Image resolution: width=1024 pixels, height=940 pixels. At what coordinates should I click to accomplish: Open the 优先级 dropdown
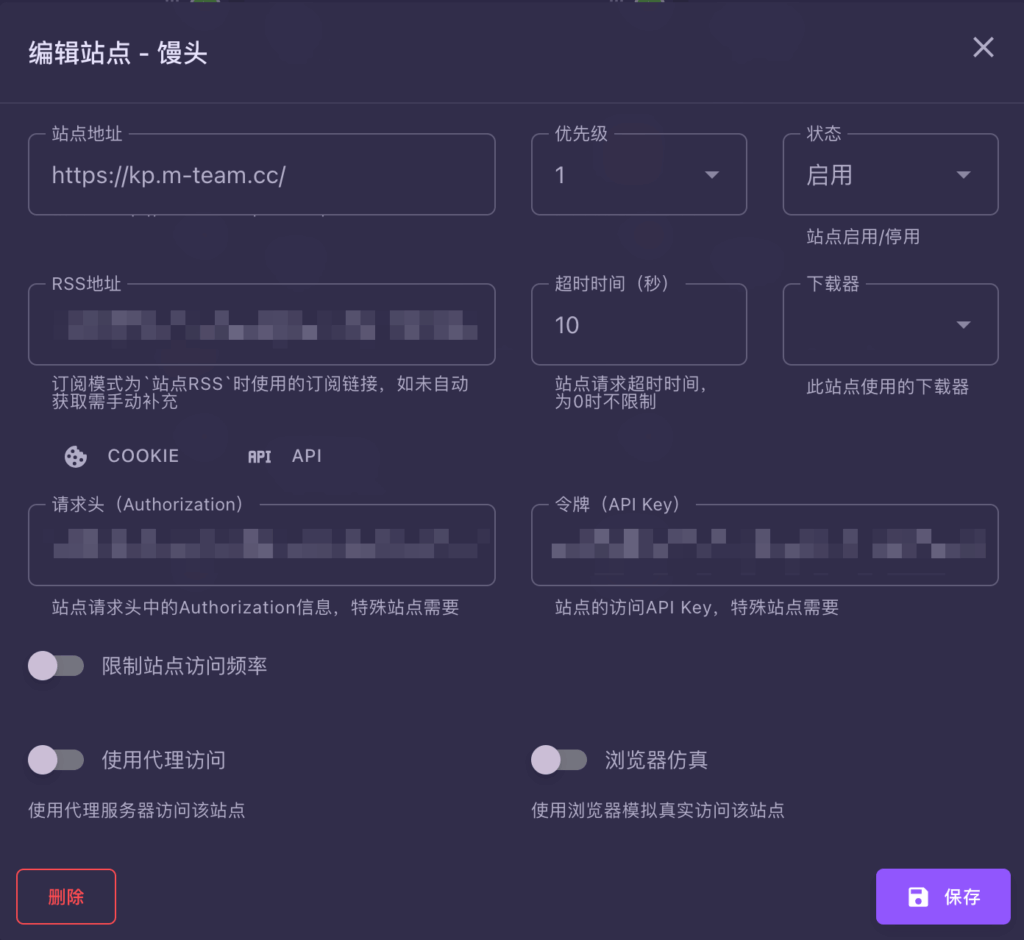tap(638, 175)
